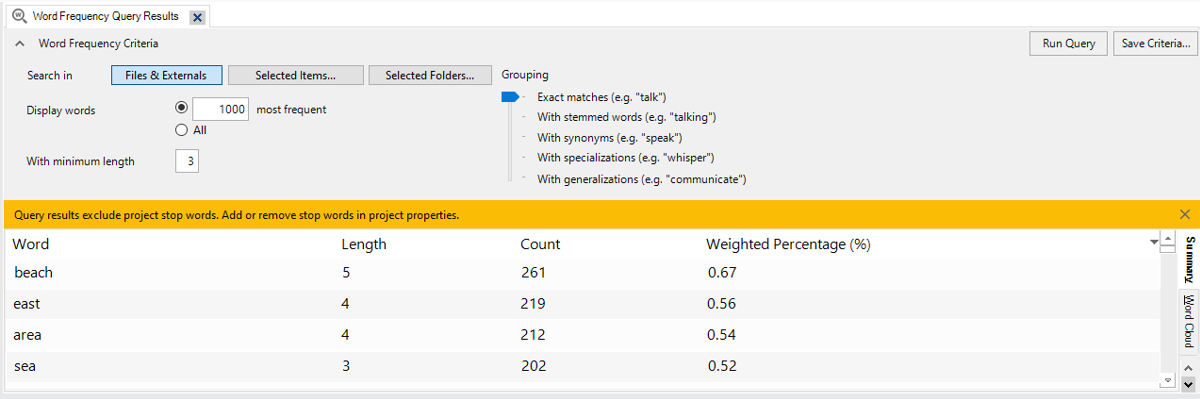Choose Files & Externals search scope
The image size is (1200, 399).
[x=166, y=75]
